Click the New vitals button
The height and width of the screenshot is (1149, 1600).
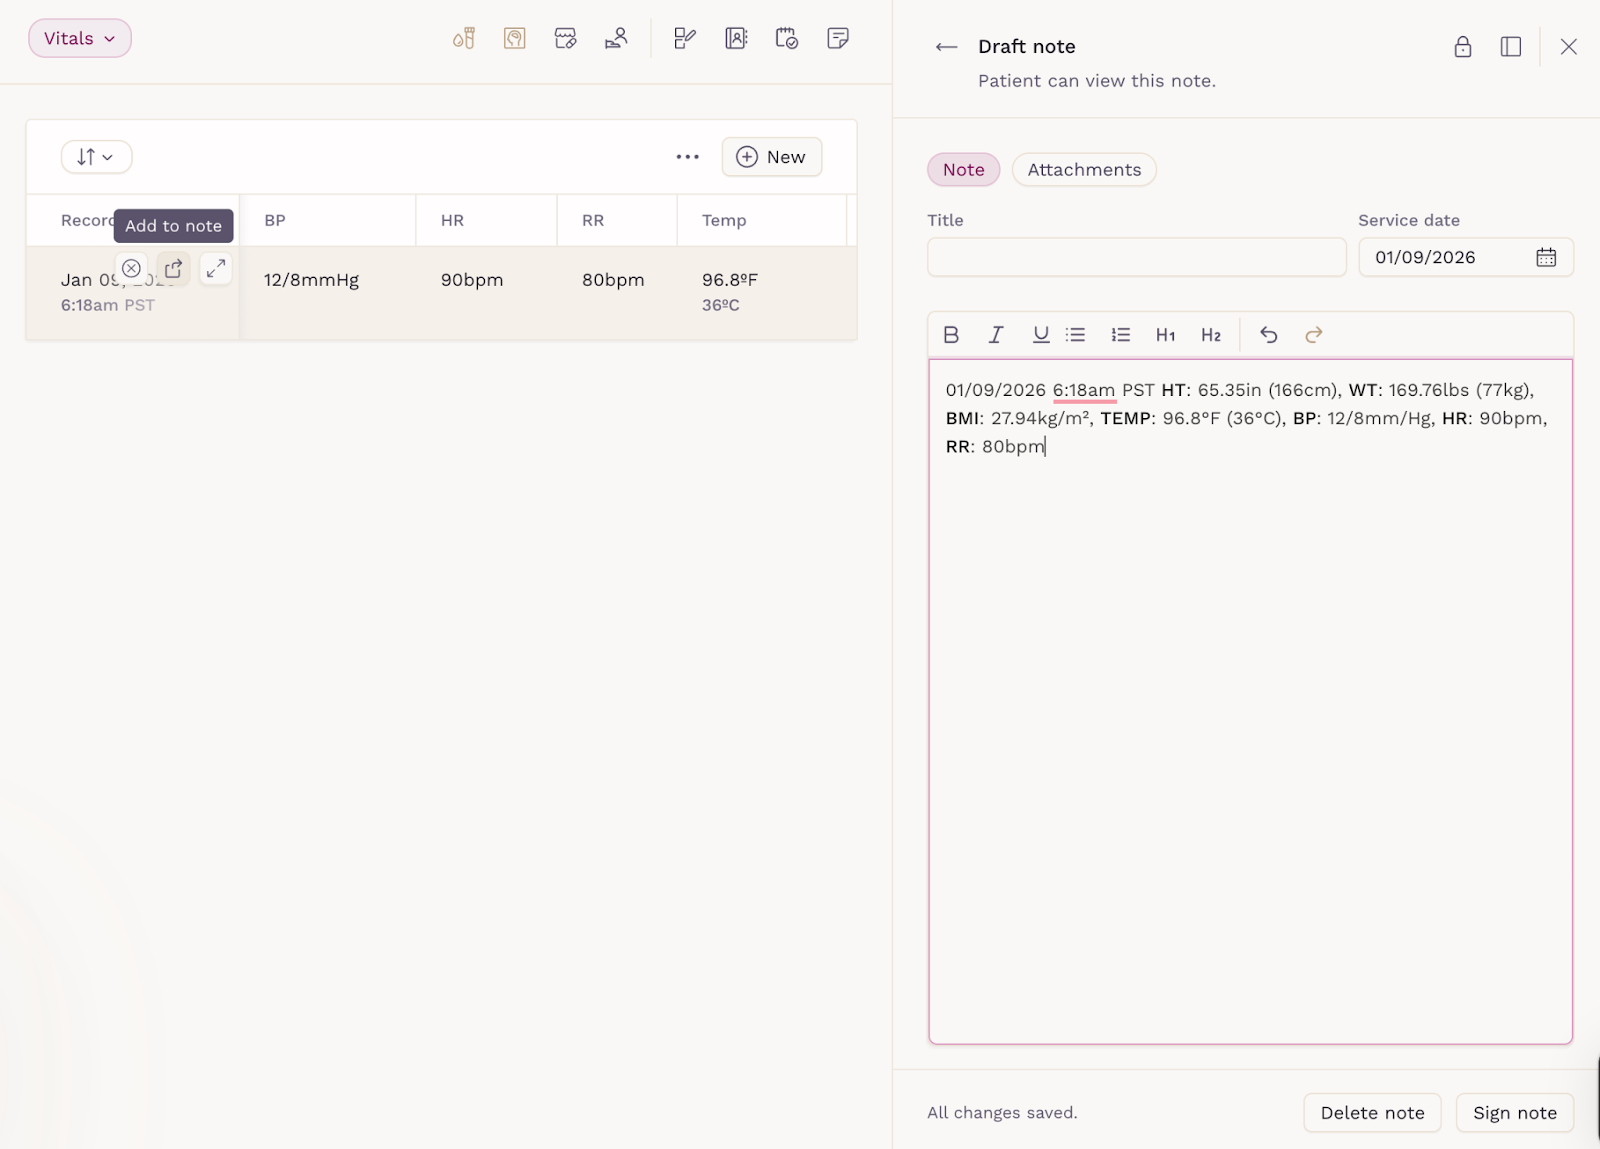click(772, 157)
